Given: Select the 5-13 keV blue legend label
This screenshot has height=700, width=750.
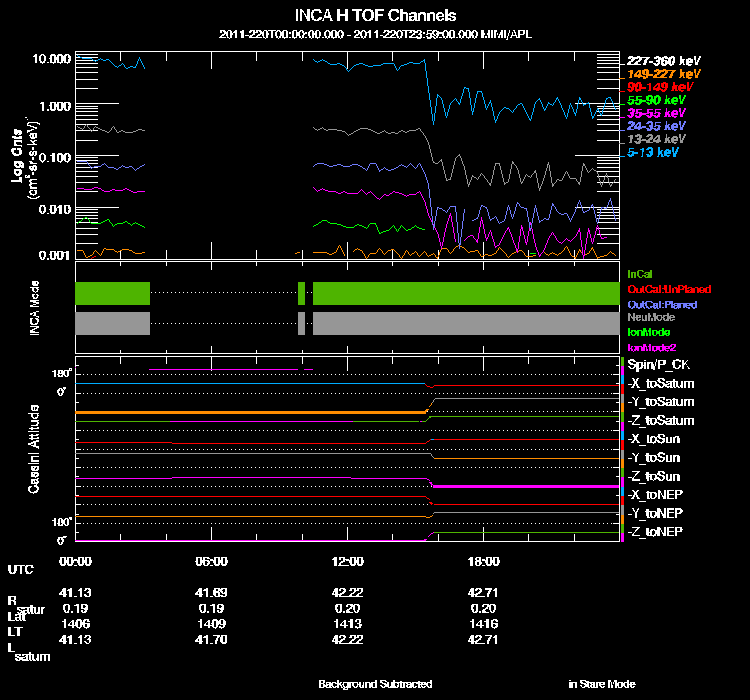Looking at the screenshot, I should (653, 153).
